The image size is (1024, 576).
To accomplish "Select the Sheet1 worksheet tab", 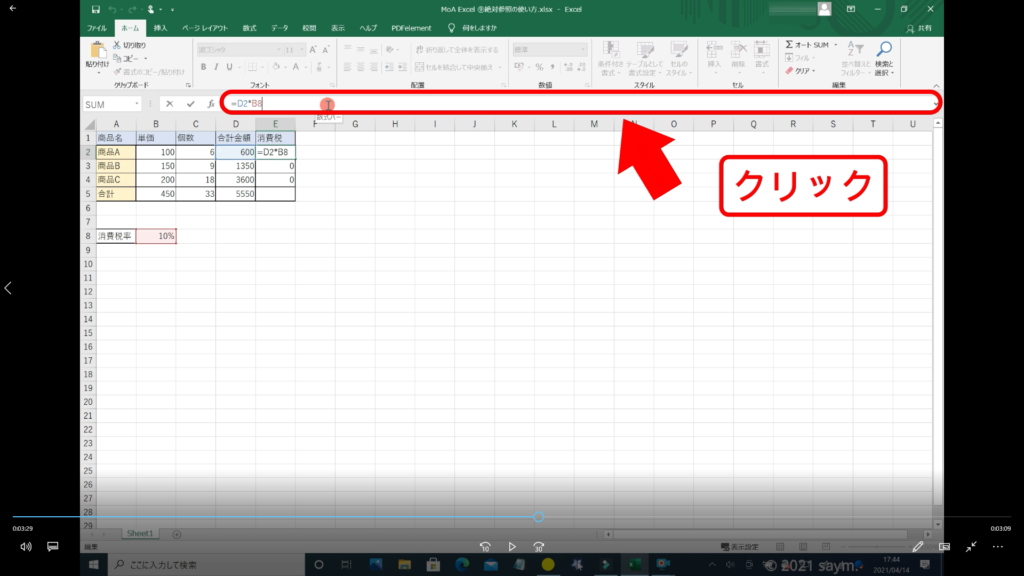I will click(139, 534).
